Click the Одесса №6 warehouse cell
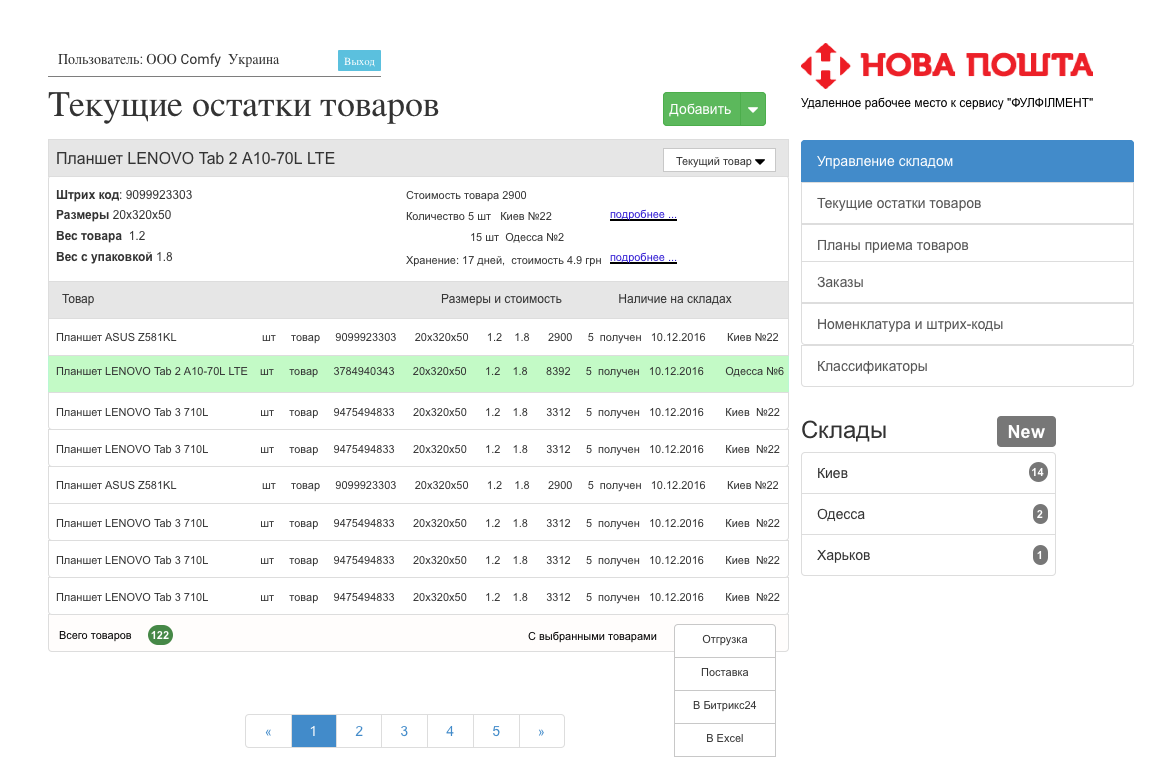This screenshot has width=1165, height=768. point(754,371)
